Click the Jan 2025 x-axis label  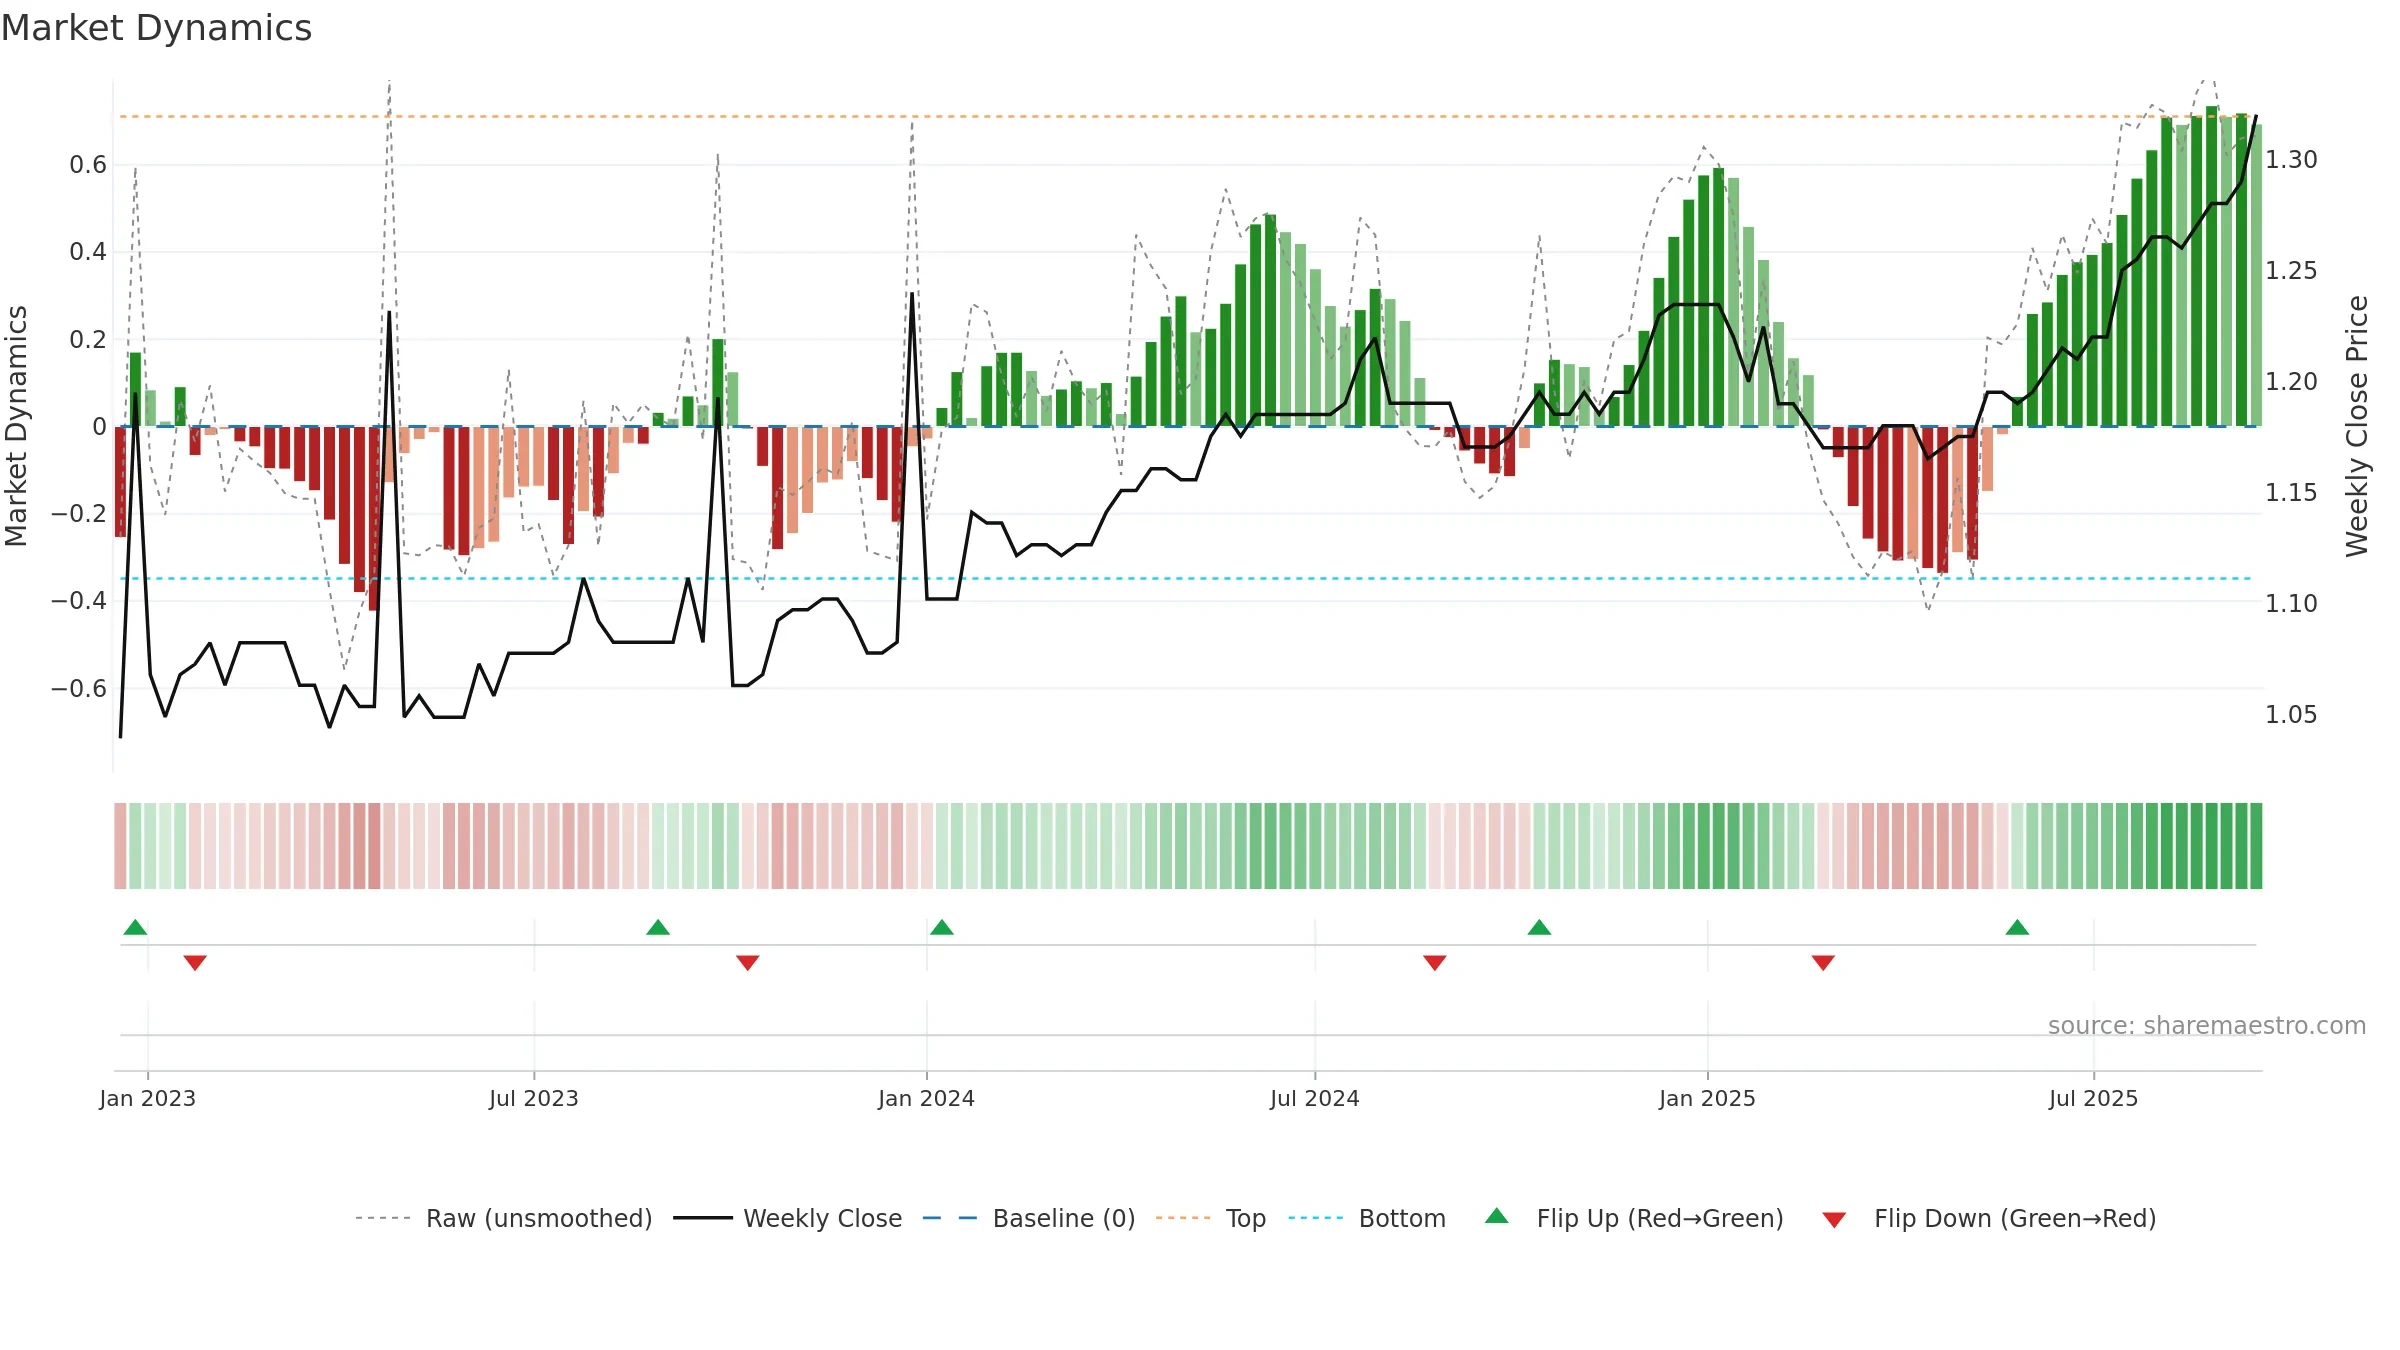pyautogui.click(x=1708, y=1098)
